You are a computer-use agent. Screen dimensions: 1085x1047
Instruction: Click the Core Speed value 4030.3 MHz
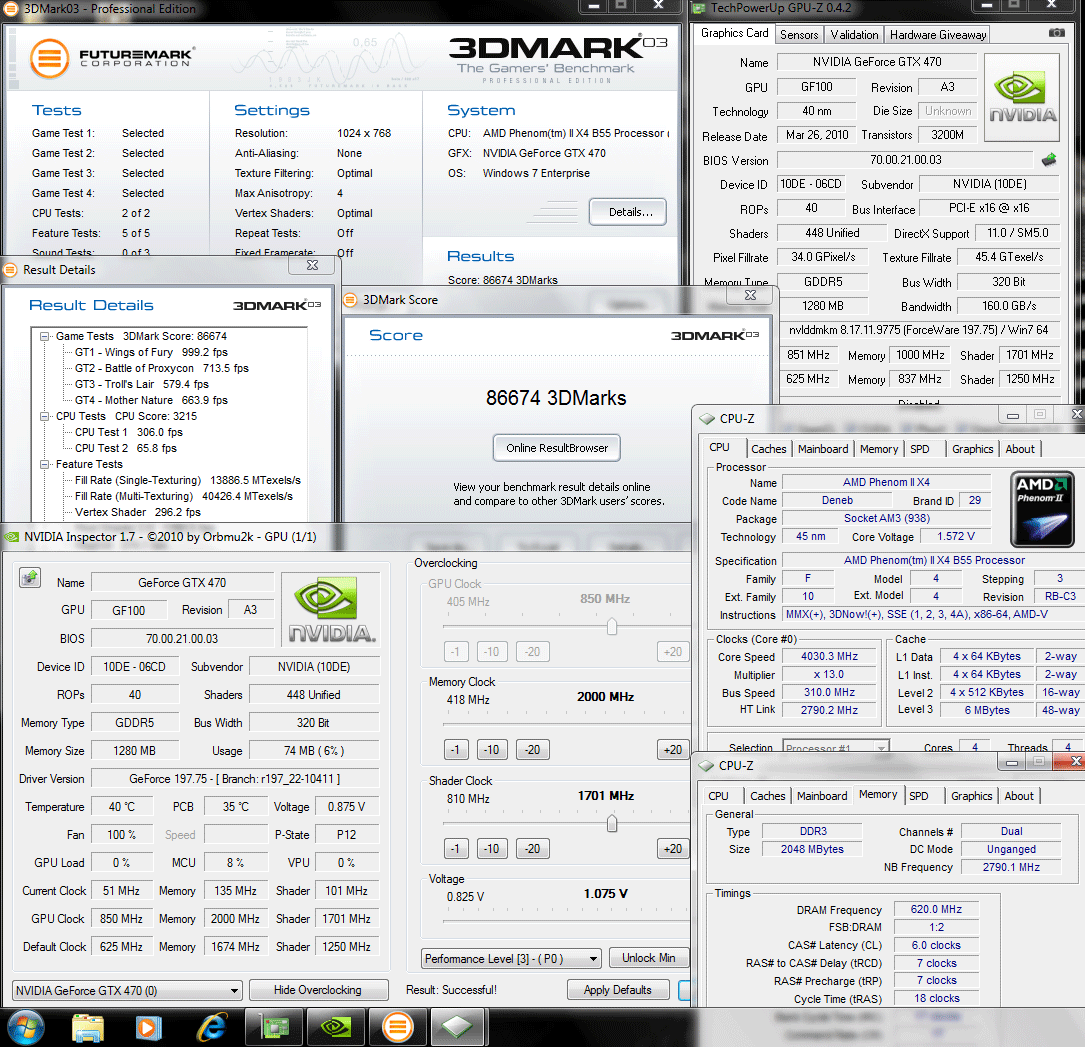click(829, 656)
